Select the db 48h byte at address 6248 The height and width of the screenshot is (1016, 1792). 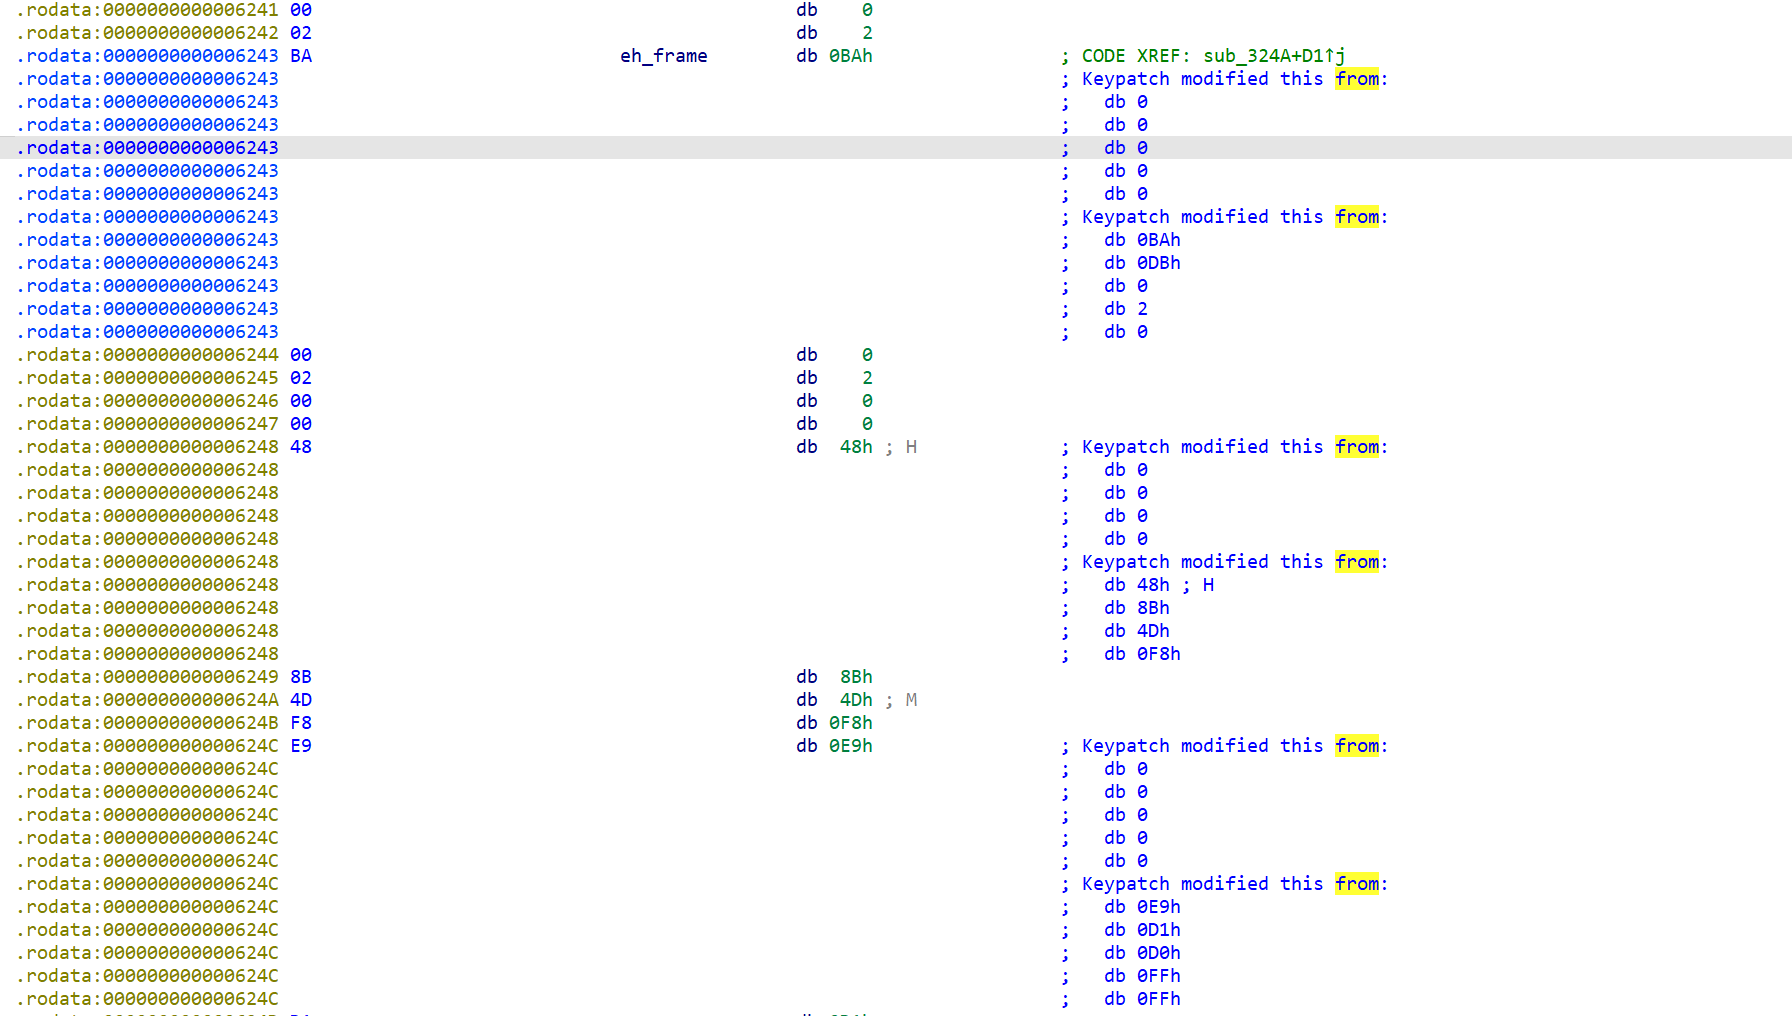coord(855,446)
